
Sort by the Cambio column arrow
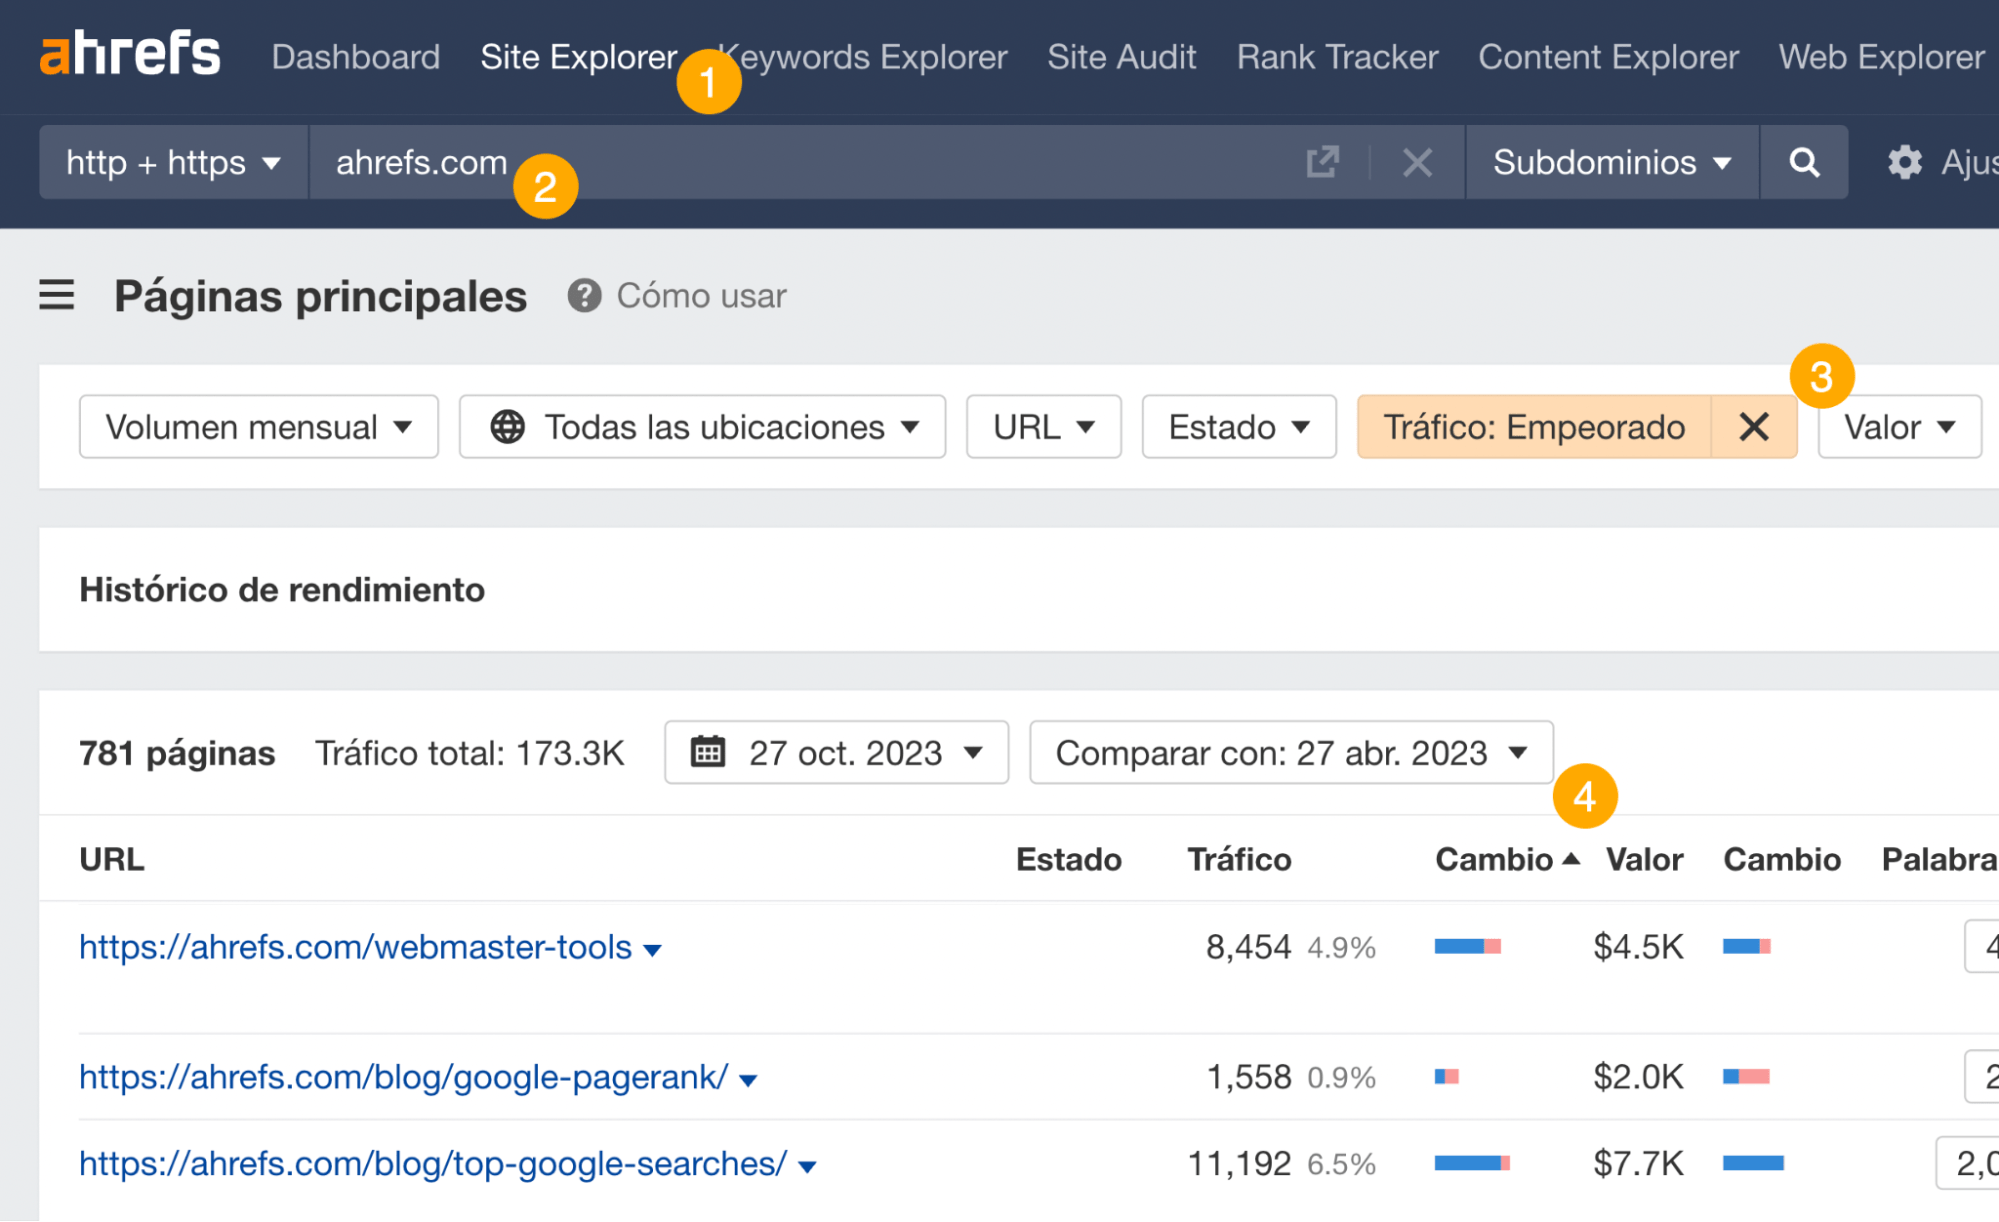(x=1571, y=859)
